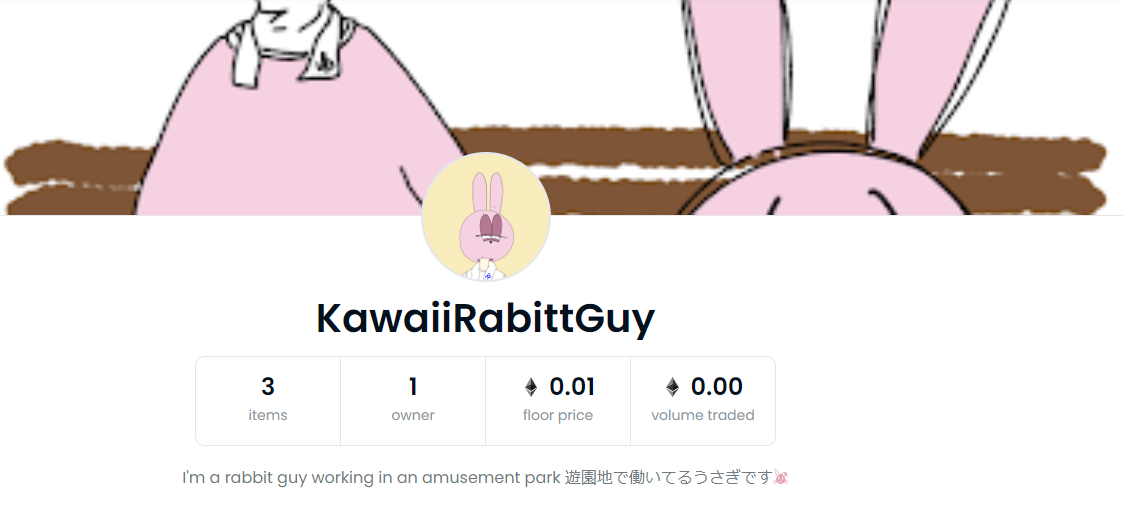1123x515 pixels.
Task: Select the 1 owner stat cell
Action: [413, 401]
